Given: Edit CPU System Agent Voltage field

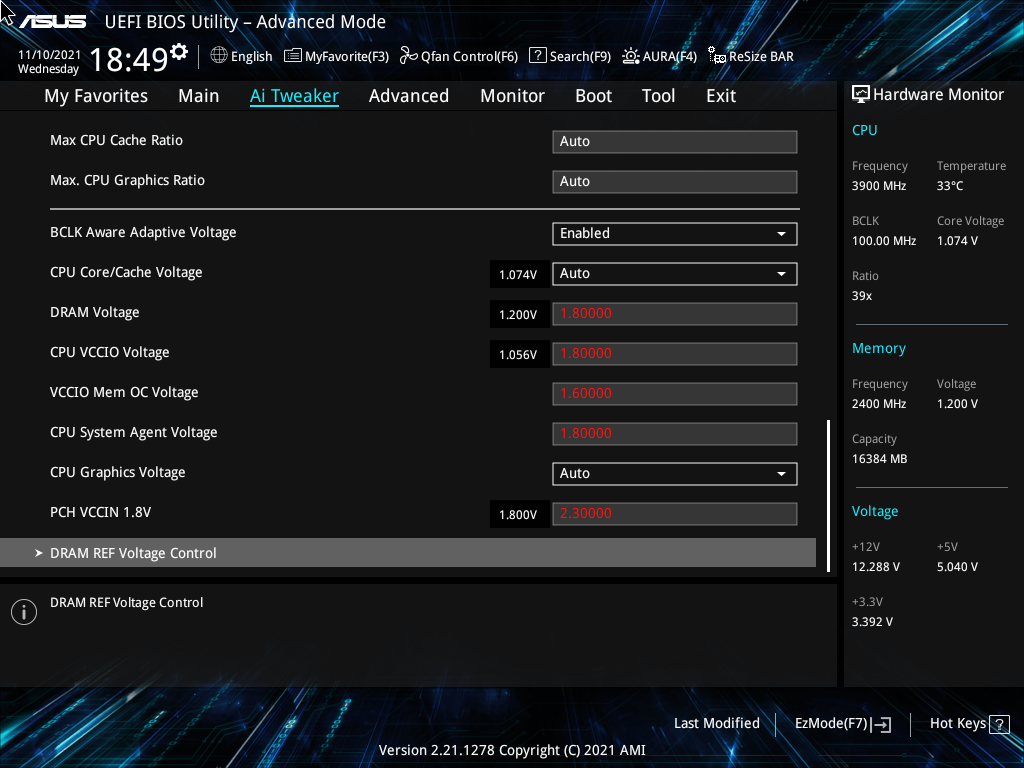Looking at the screenshot, I should point(675,434).
